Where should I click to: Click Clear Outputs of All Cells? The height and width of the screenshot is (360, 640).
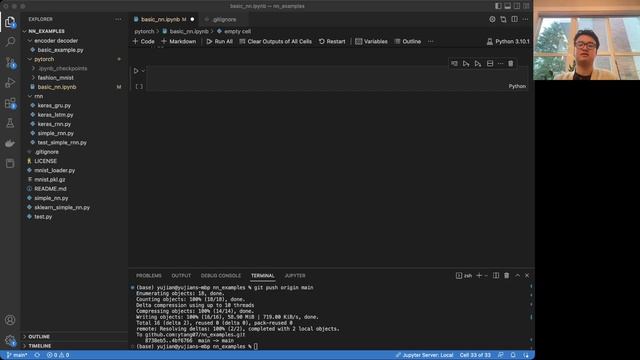[x=276, y=41]
